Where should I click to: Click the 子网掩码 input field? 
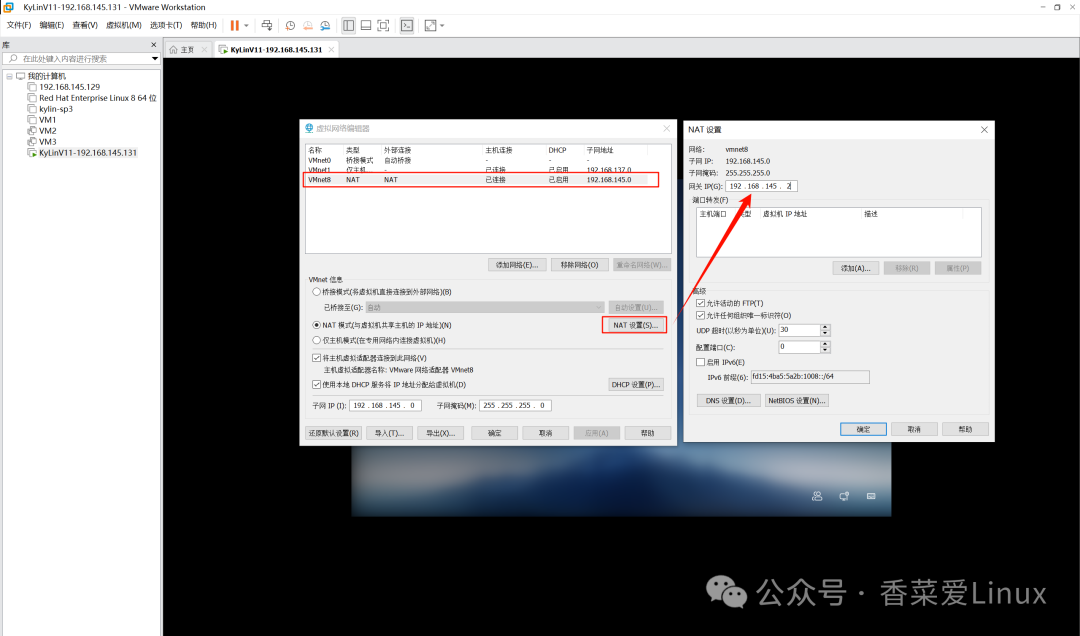click(x=515, y=406)
